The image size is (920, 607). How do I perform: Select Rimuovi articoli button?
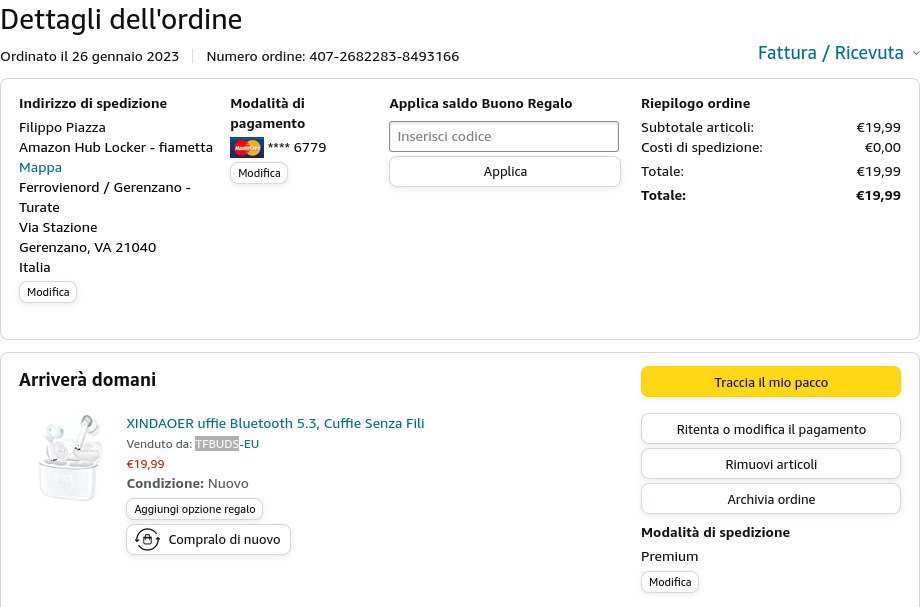tap(770, 464)
